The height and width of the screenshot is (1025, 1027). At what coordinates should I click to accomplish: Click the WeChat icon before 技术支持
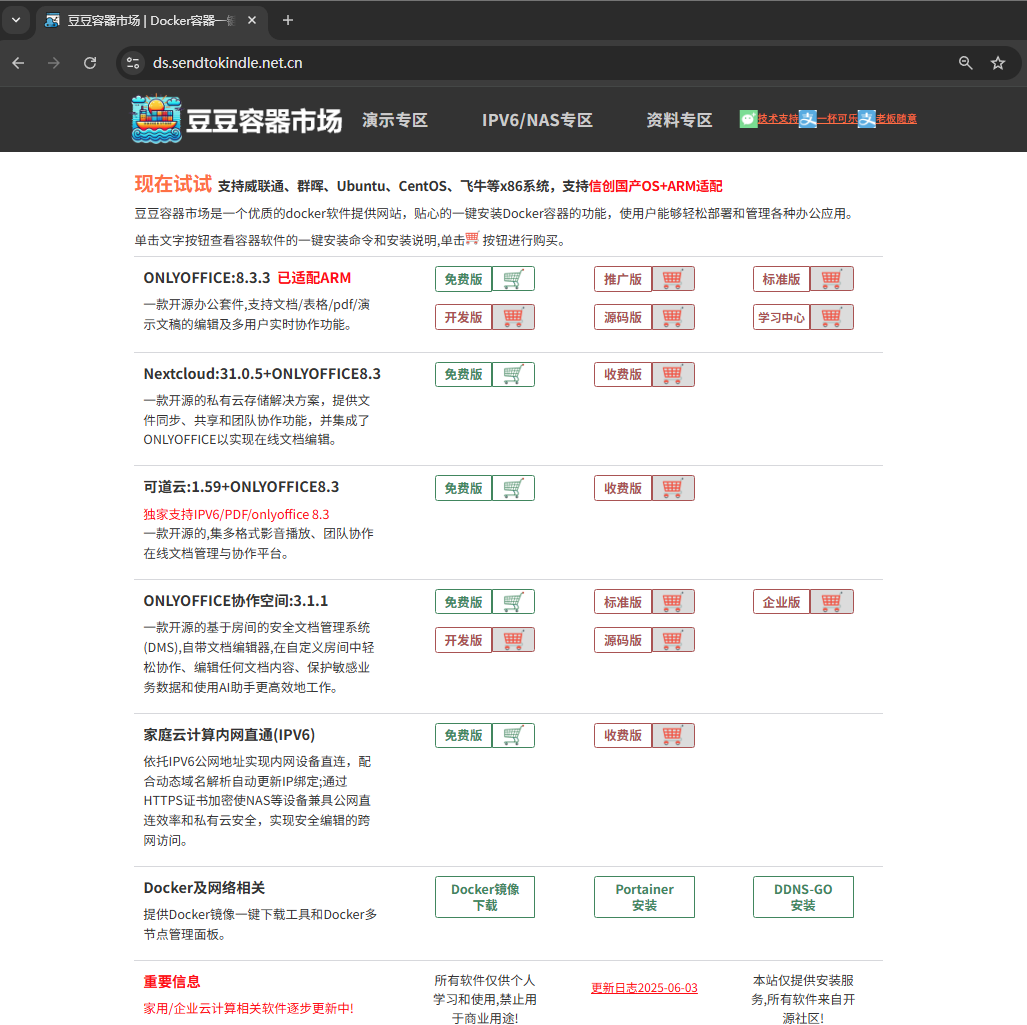click(749, 119)
